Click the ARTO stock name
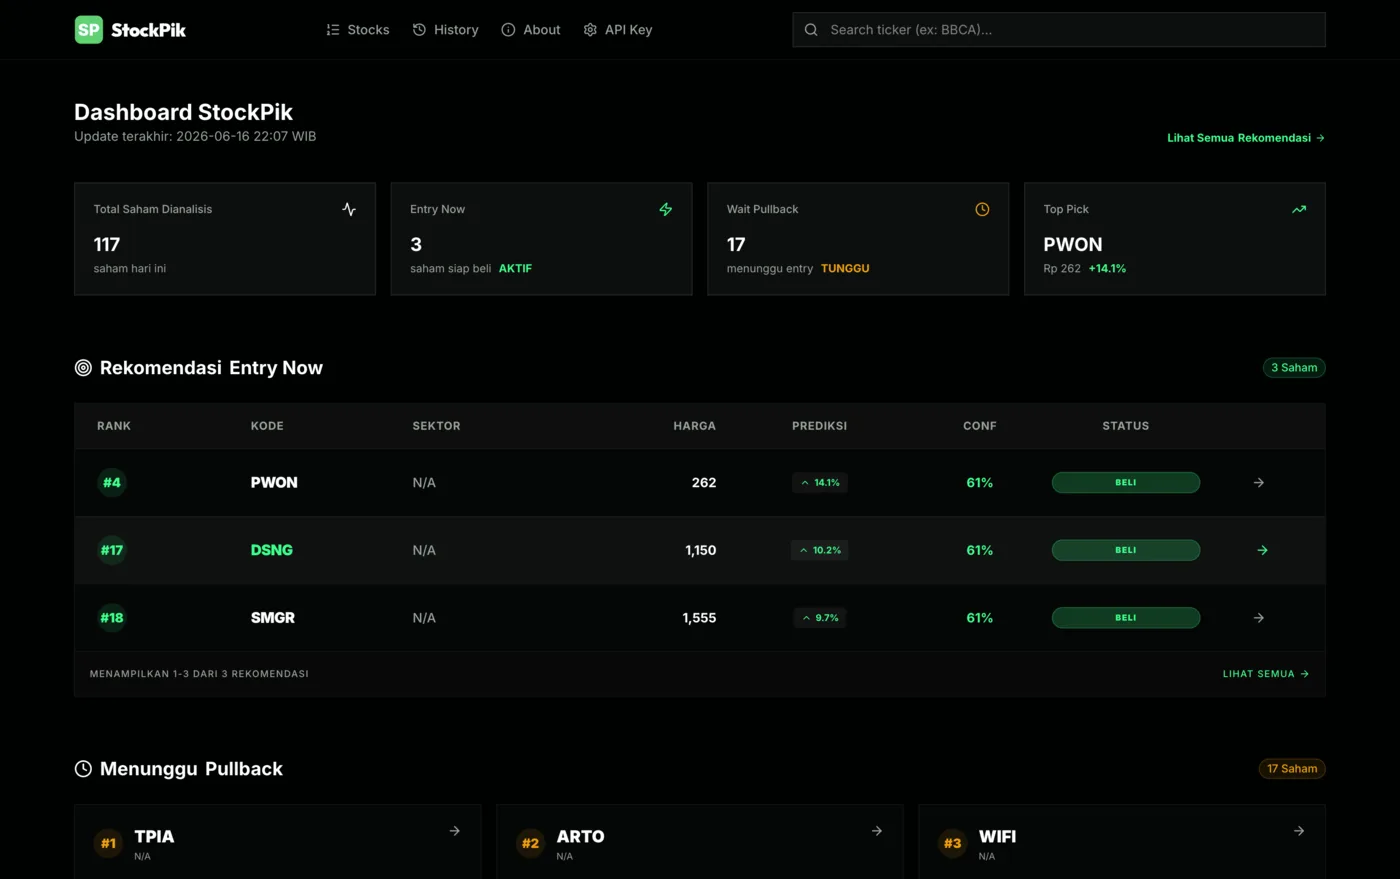This screenshot has width=1400, height=879. 581,837
